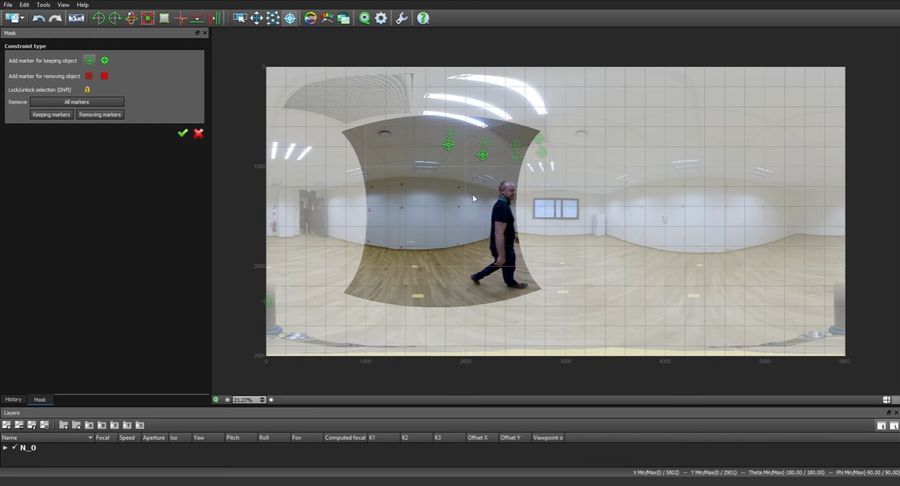The width and height of the screenshot is (900, 486).
Task: Open the panorama save dropdown icon
Action: (14, 18)
